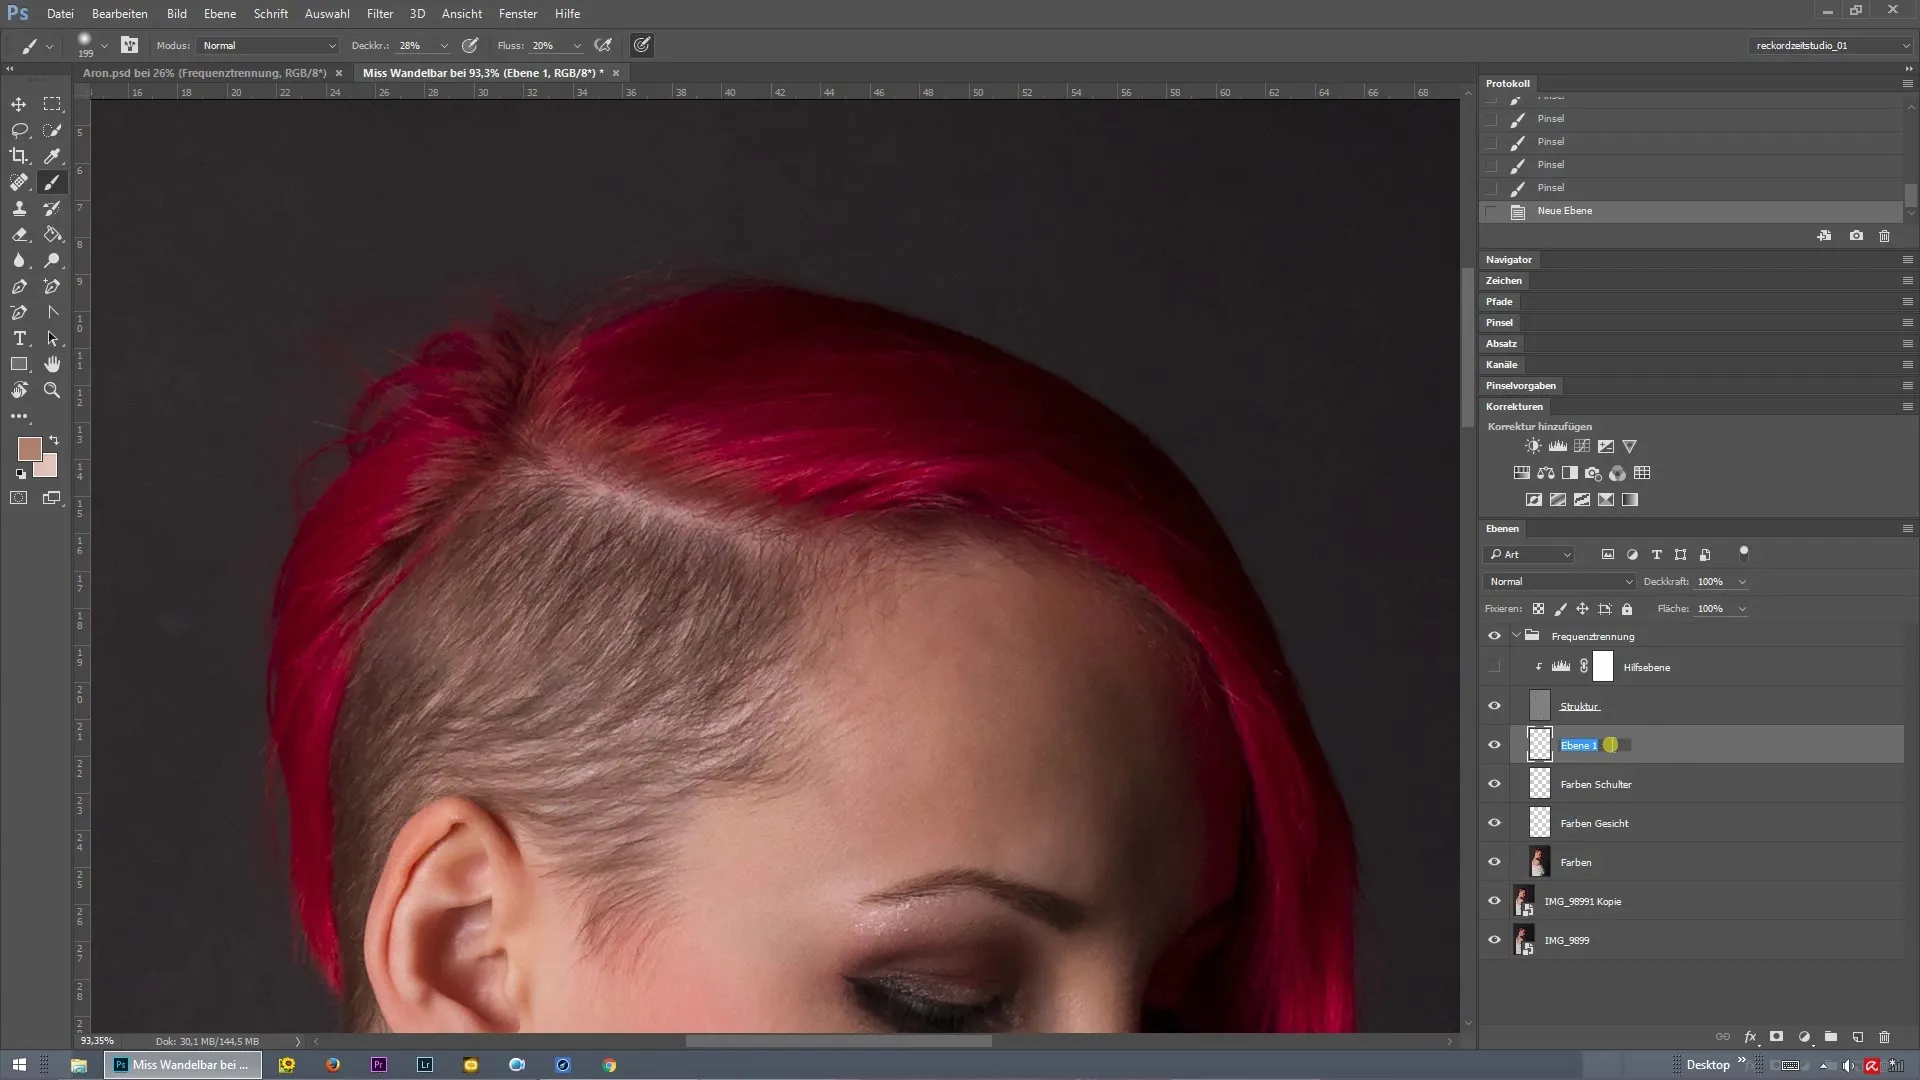This screenshot has width=1920, height=1080.
Task: Open the Ebene menu
Action: (220, 14)
